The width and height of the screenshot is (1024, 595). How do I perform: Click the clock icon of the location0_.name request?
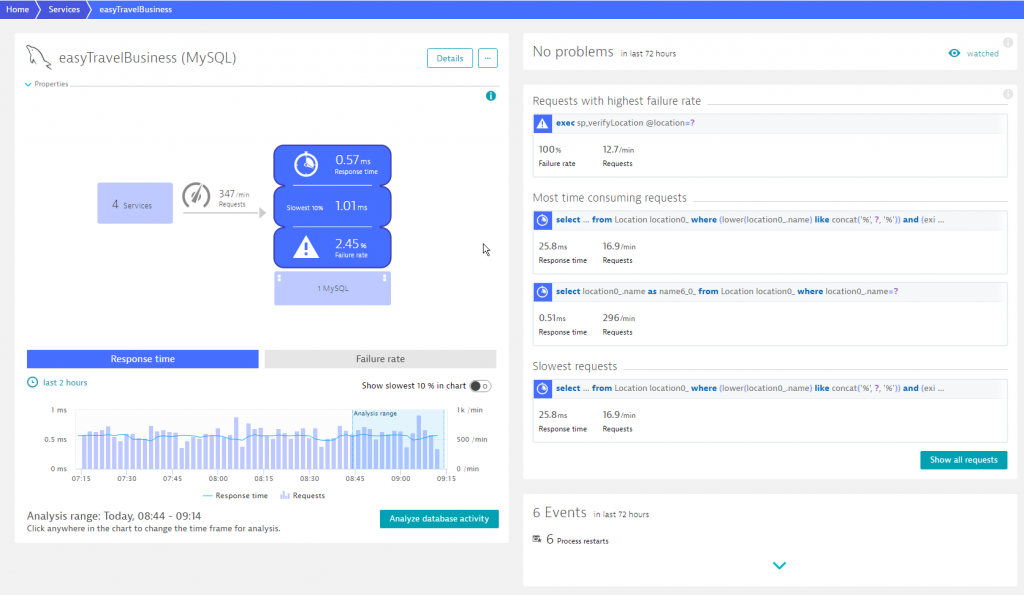542,292
